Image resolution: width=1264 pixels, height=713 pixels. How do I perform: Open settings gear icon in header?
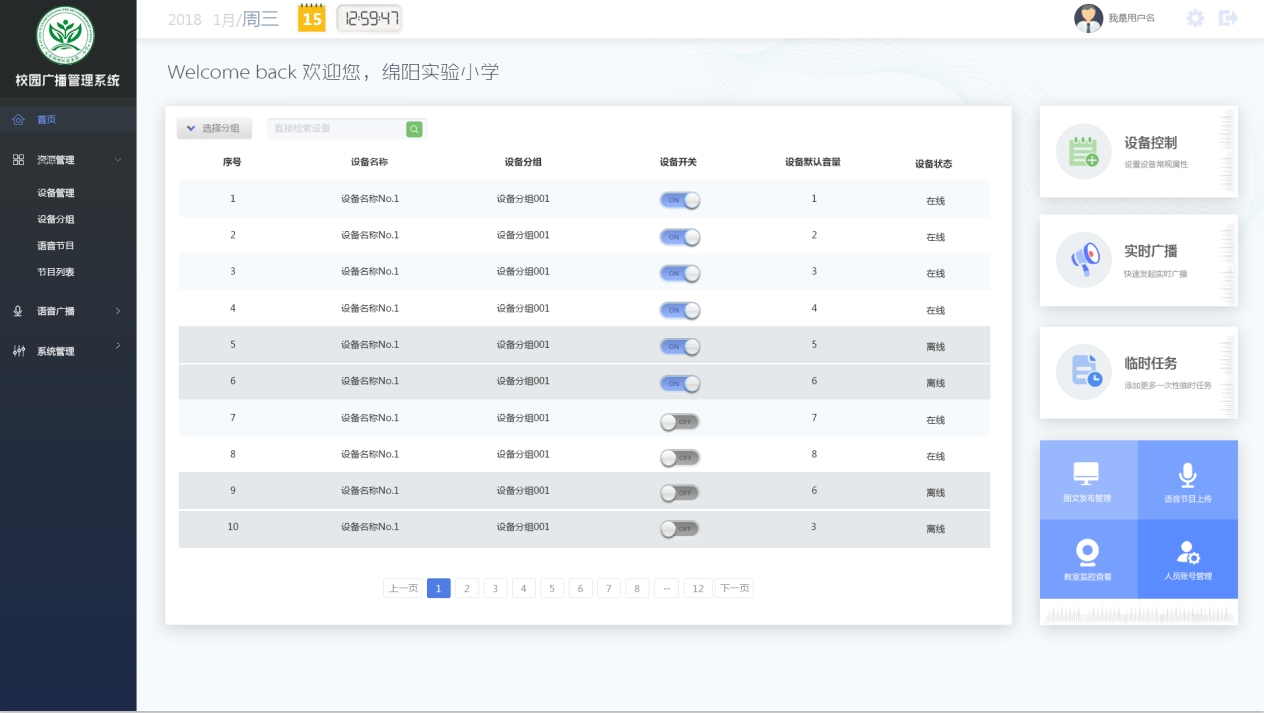pyautogui.click(x=1195, y=18)
